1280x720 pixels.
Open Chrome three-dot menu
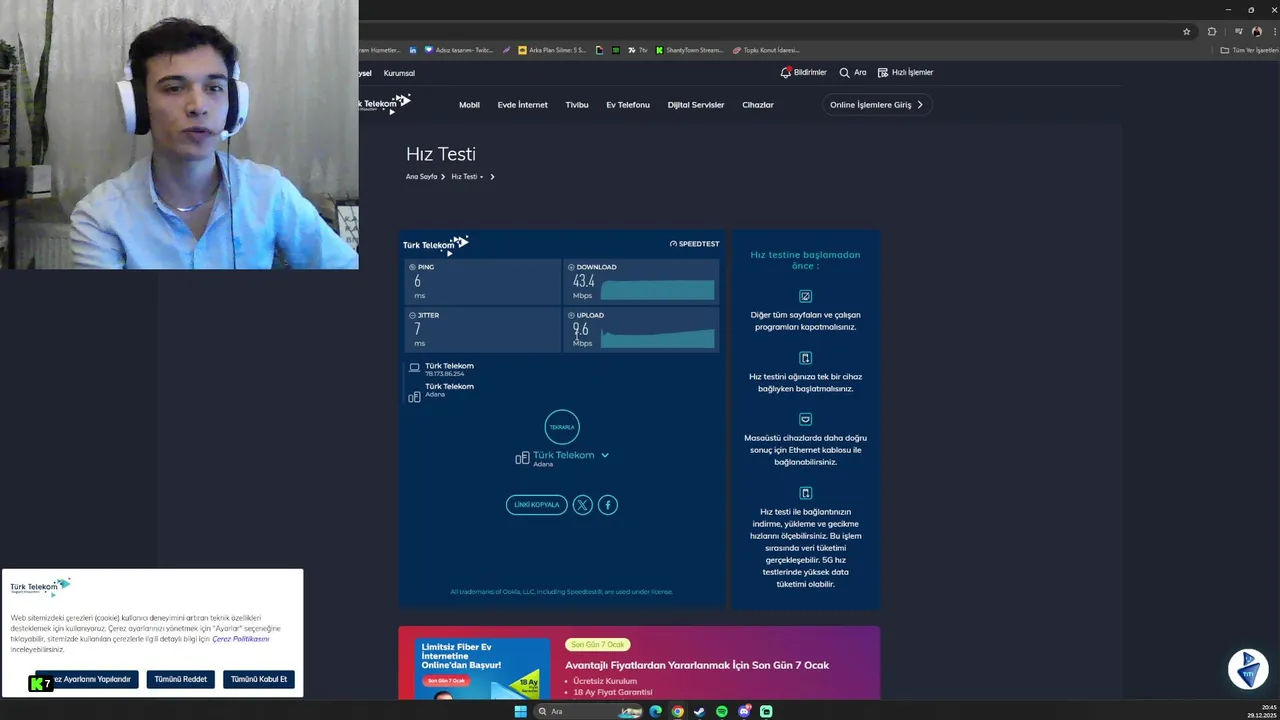1273,31
